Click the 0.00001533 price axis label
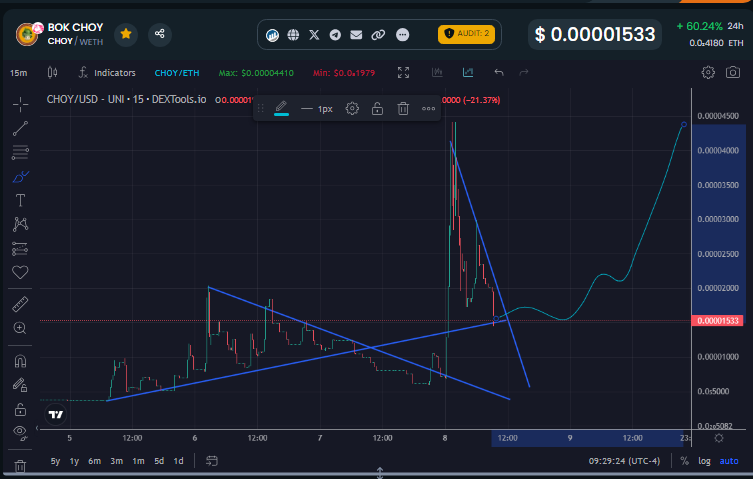This screenshot has height=479, width=753. [717, 321]
